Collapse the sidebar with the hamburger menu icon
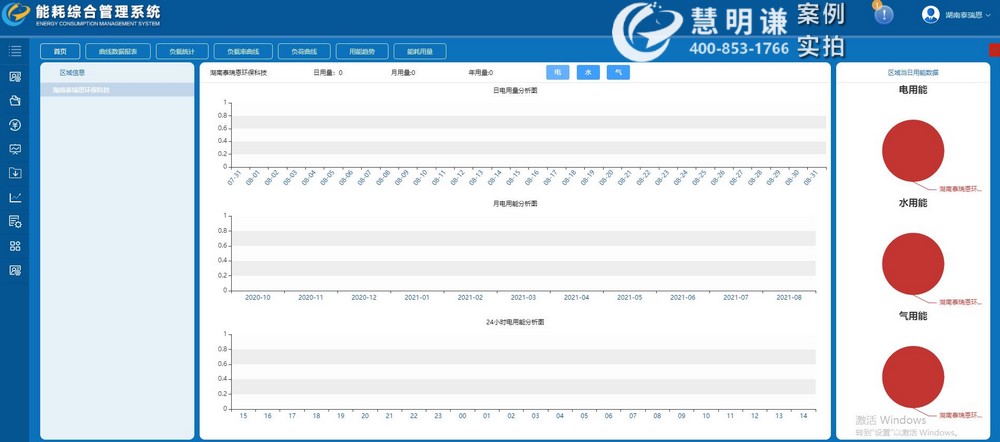Image resolution: width=1000 pixels, height=442 pixels. coord(15,51)
